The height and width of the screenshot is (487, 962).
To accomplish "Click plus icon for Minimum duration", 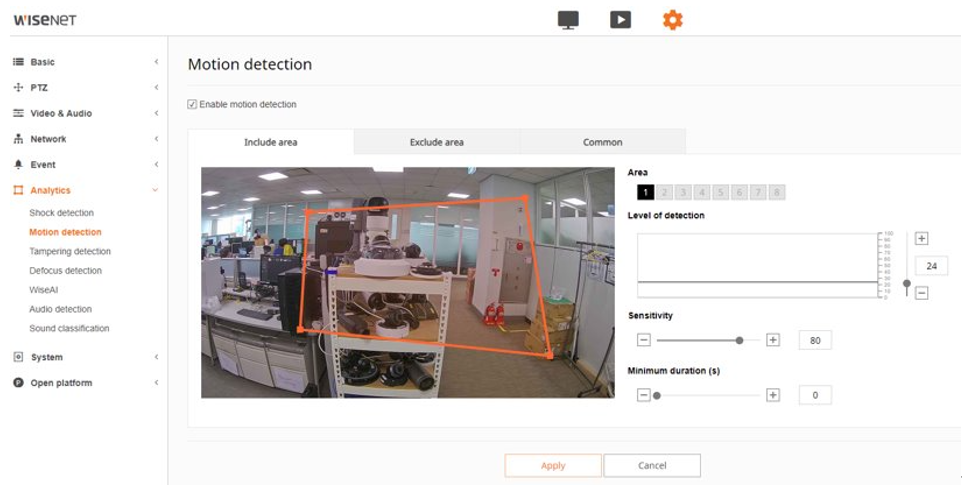I will 772,395.
